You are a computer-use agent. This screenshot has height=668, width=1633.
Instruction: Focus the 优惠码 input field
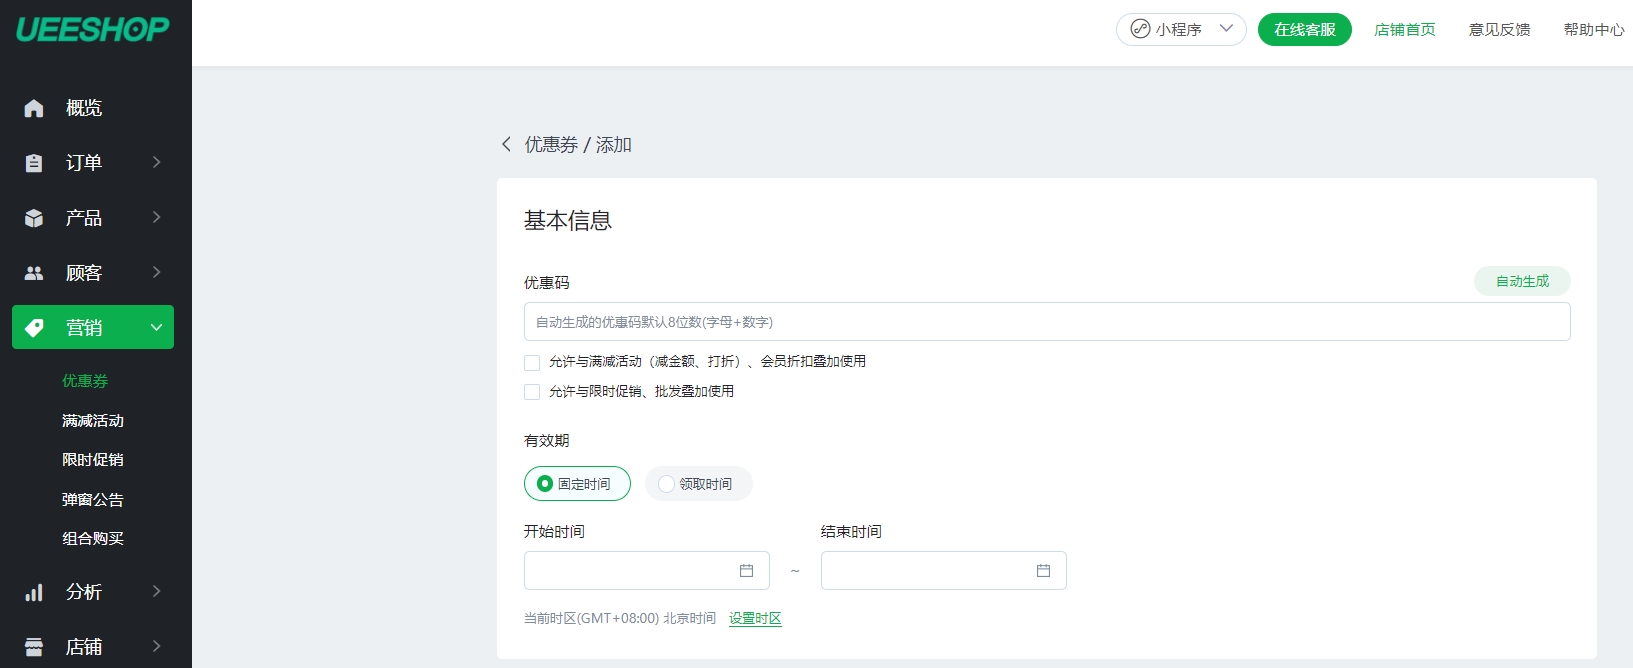click(x=1047, y=322)
